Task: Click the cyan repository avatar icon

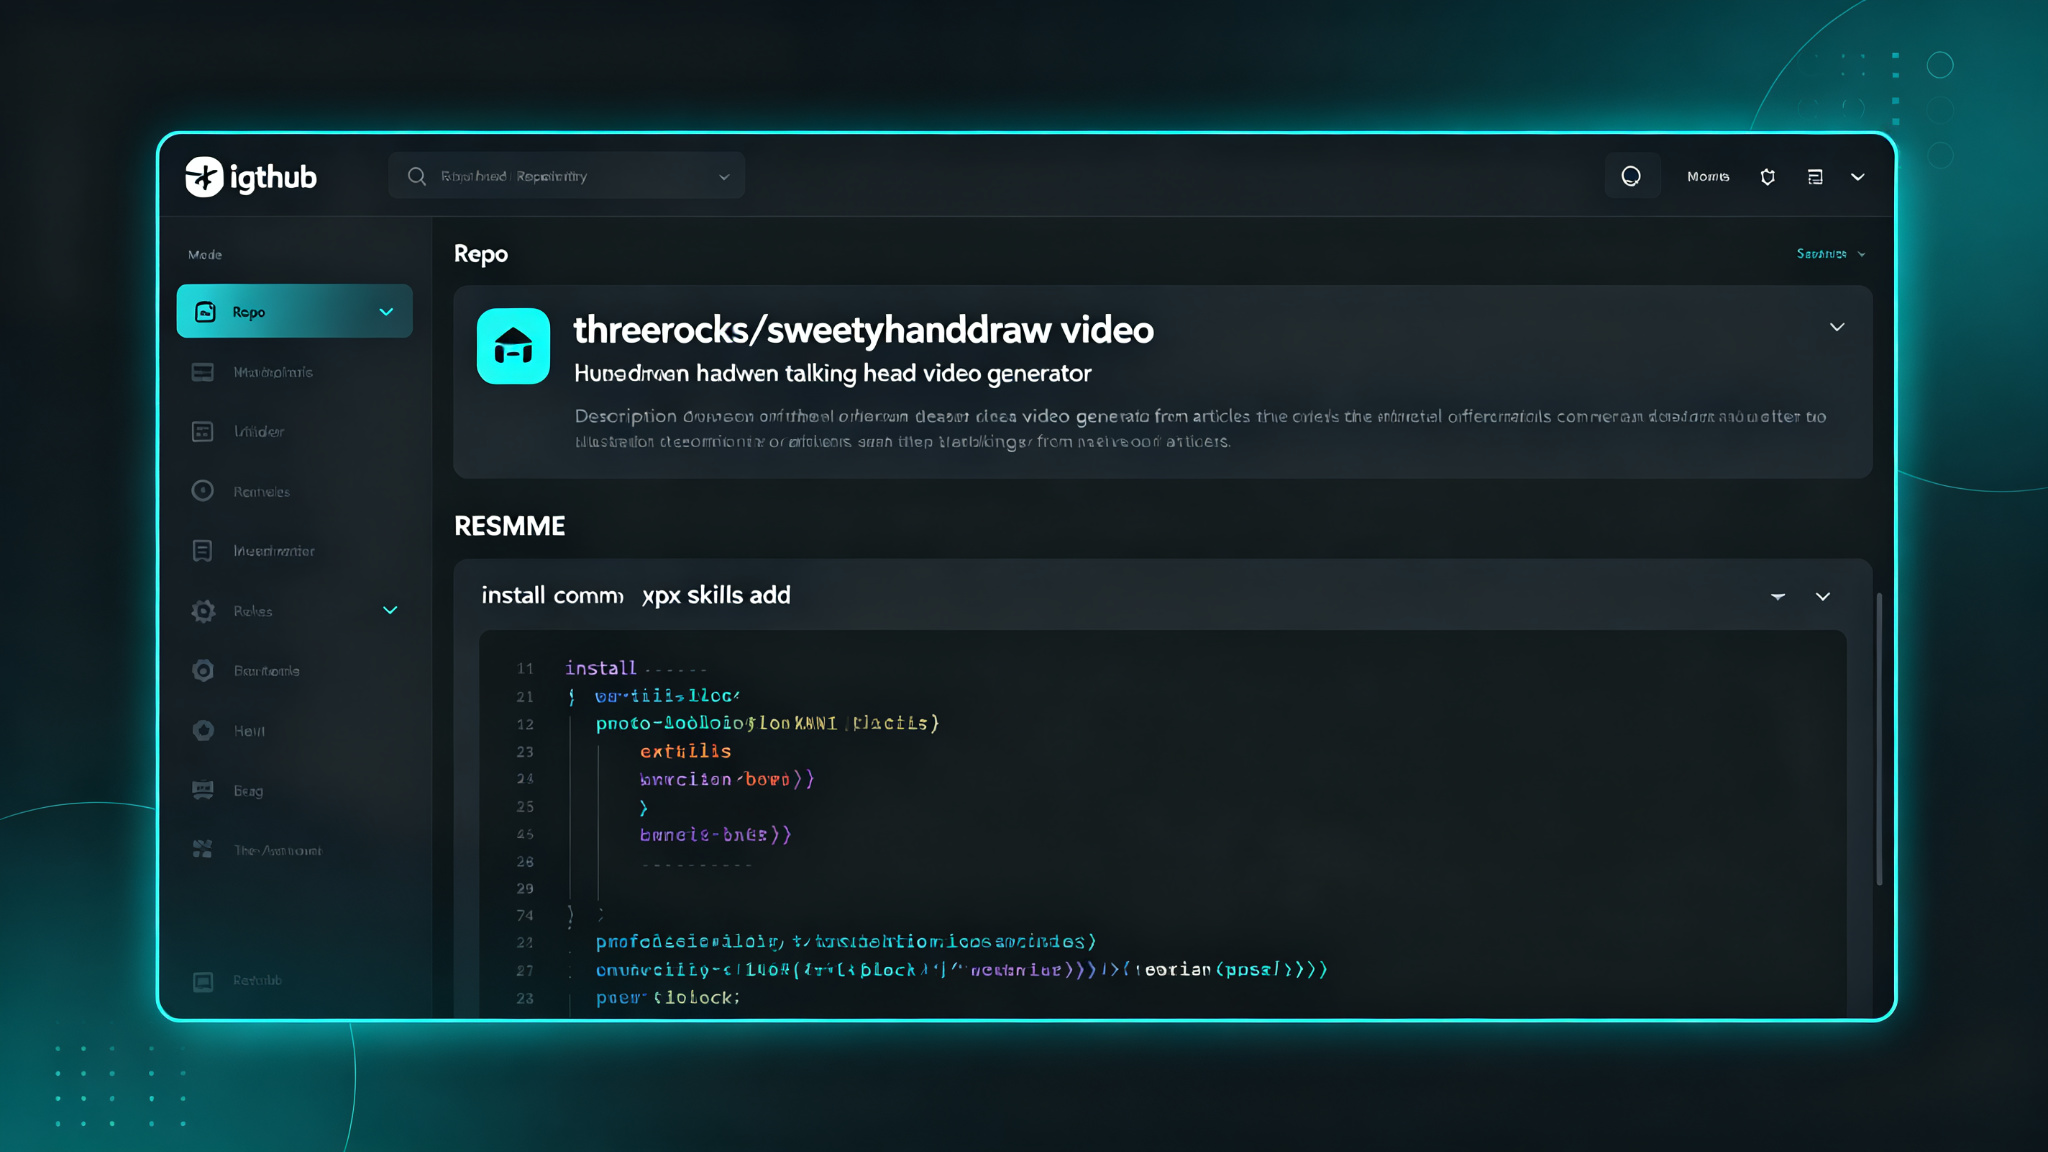Action: point(513,346)
